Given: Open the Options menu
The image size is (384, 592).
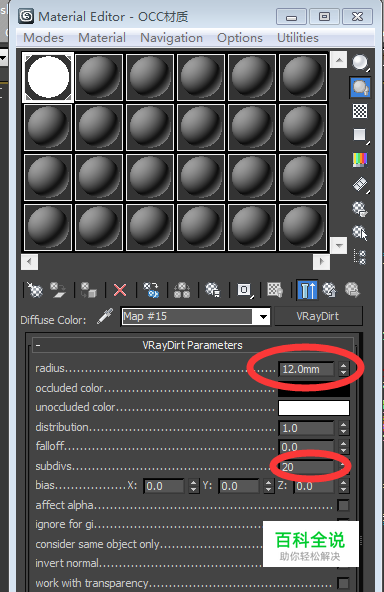Looking at the screenshot, I should click(240, 38).
